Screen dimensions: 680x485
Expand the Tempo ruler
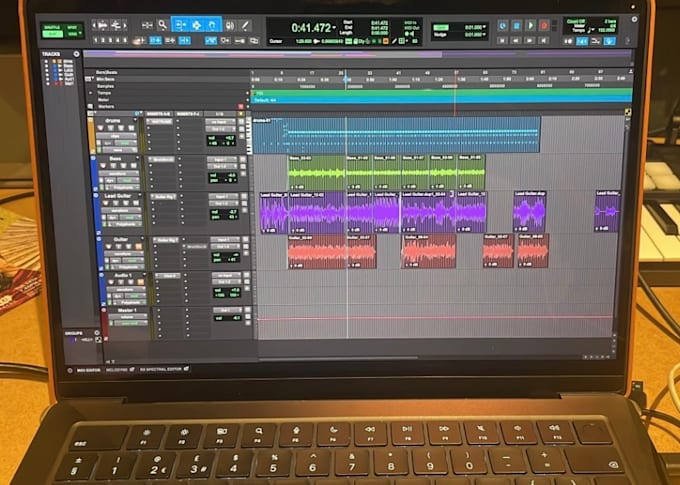91,93
